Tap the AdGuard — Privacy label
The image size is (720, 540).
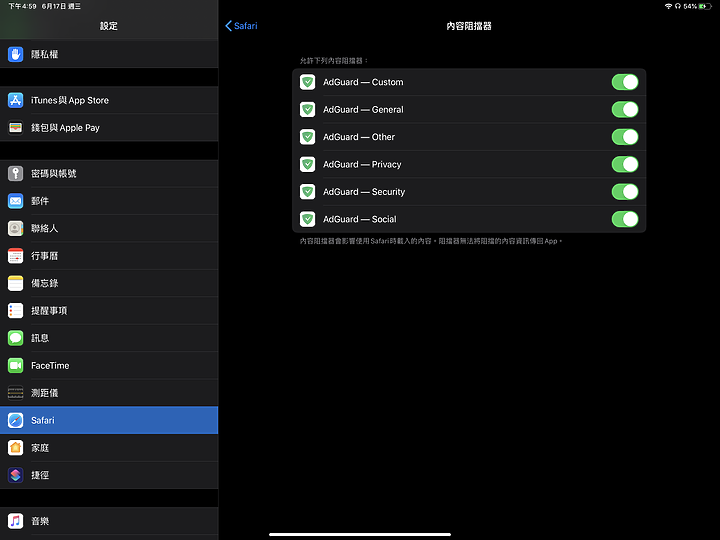pos(362,164)
